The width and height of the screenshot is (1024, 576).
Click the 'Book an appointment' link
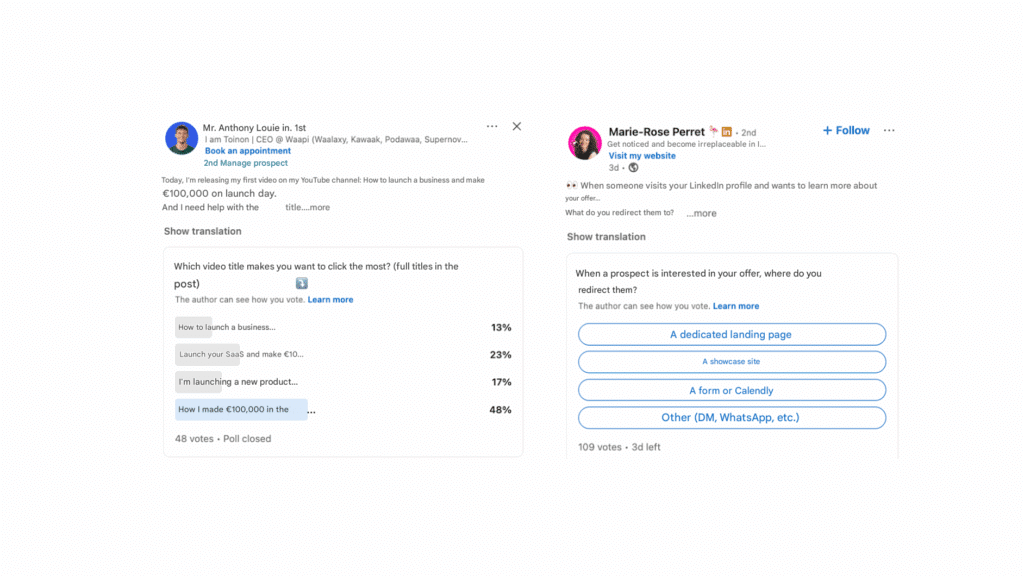[248, 151]
